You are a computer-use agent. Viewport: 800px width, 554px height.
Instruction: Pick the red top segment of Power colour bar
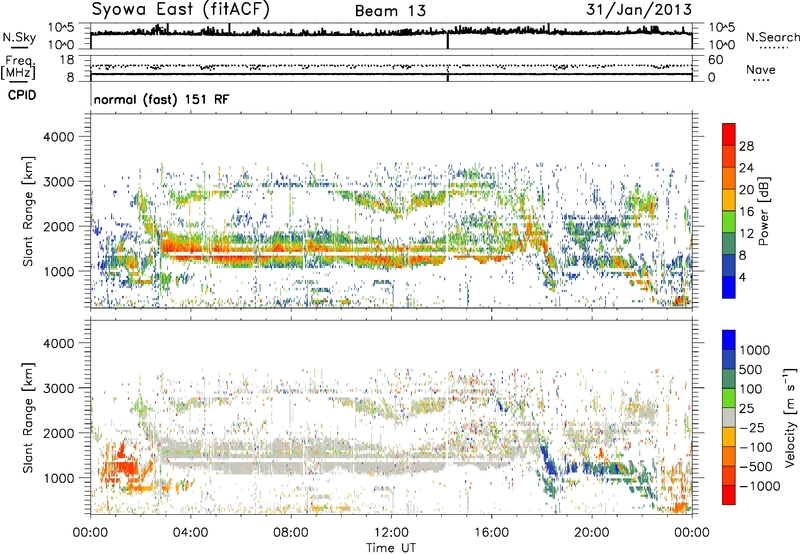coord(729,135)
